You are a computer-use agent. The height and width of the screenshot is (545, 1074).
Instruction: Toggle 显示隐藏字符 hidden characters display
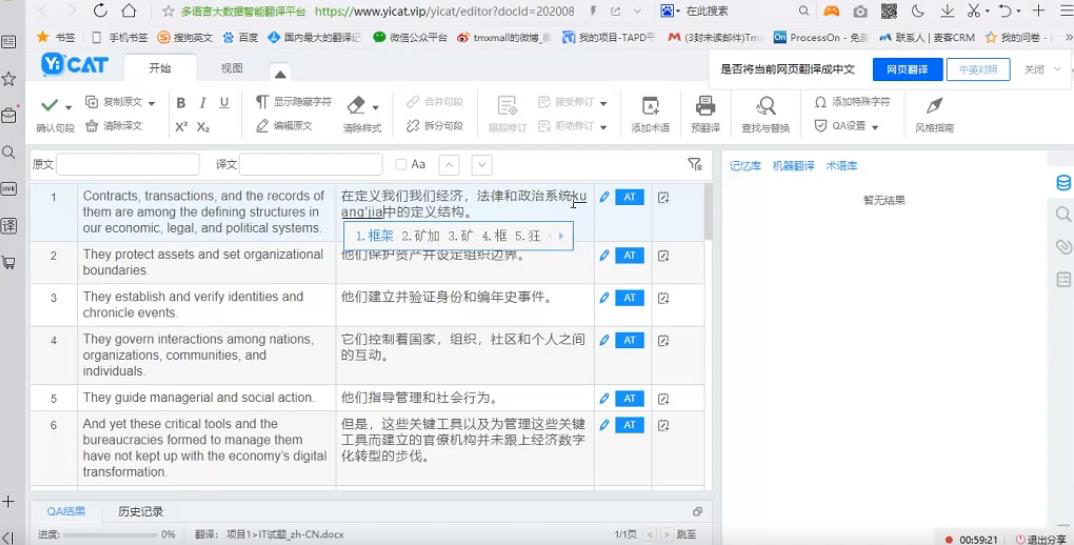click(293, 102)
